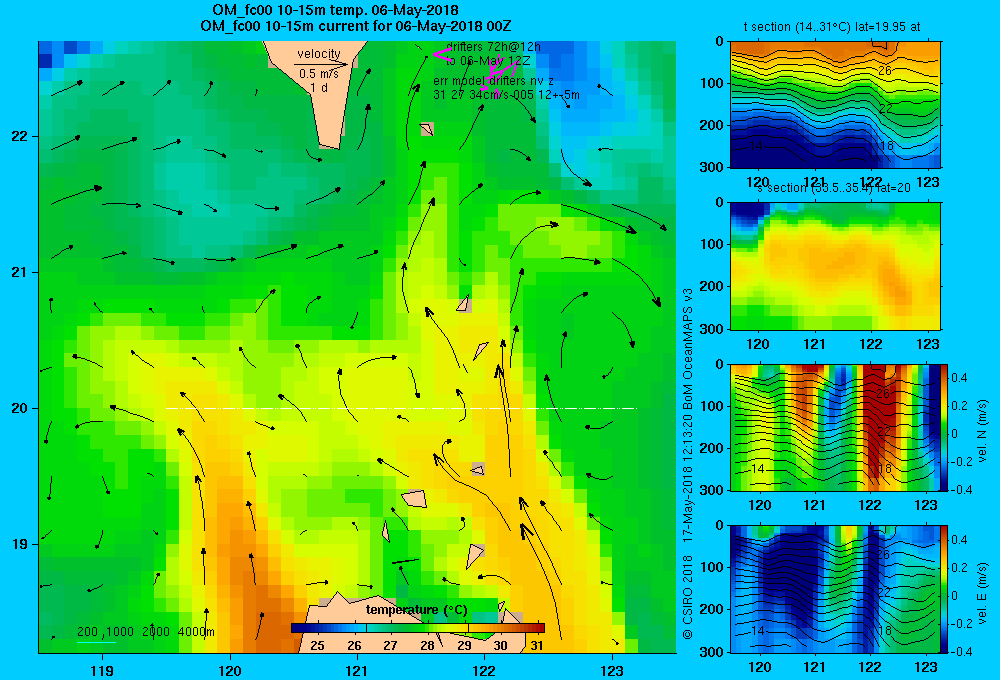The height and width of the screenshot is (680, 1000).
Task: Click the '200 1000 2000 4000m' depth legend
Action: pos(145,632)
